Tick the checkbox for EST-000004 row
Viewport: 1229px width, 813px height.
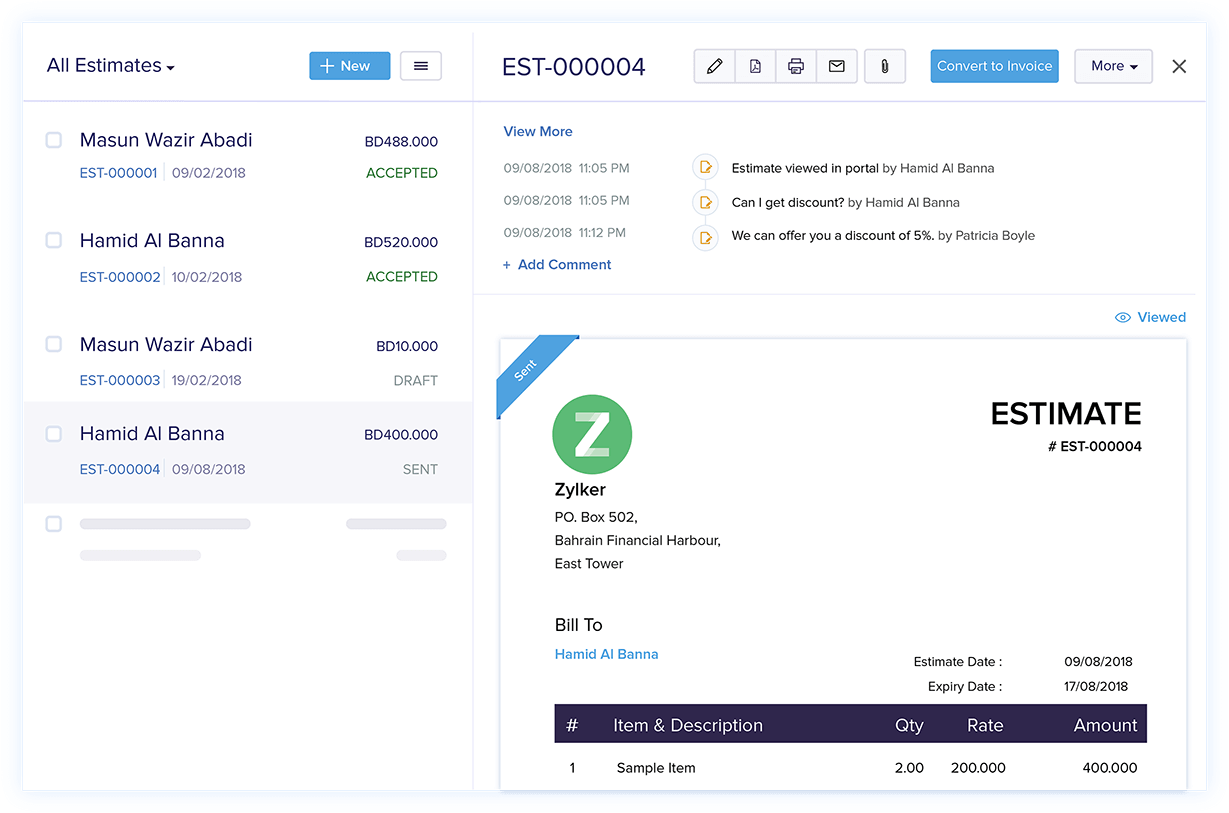click(54, 433)
